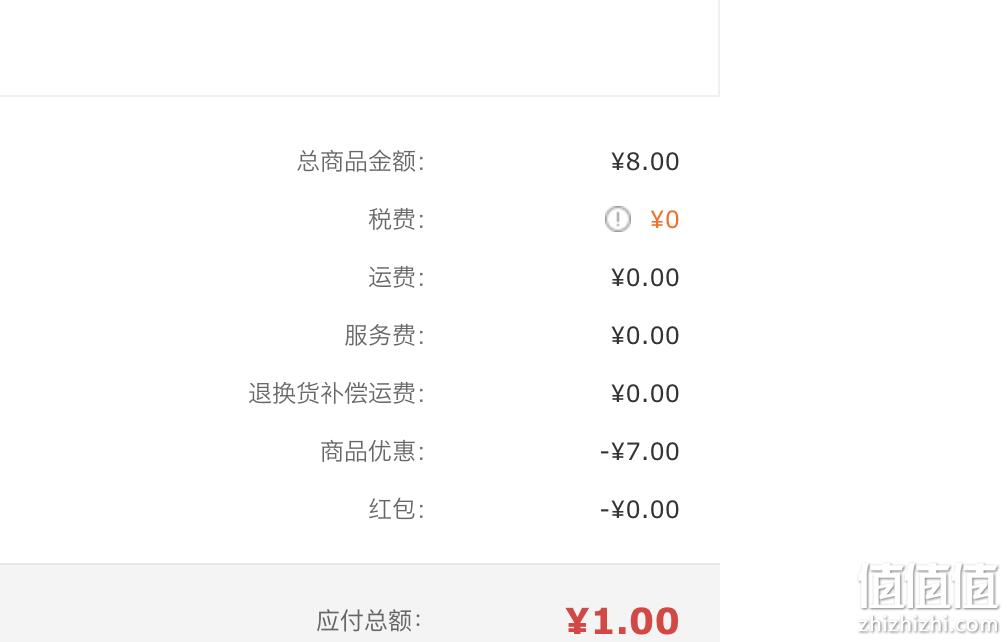
Task: Click the empty white panel at the top
Action: (x=359, y=48)
